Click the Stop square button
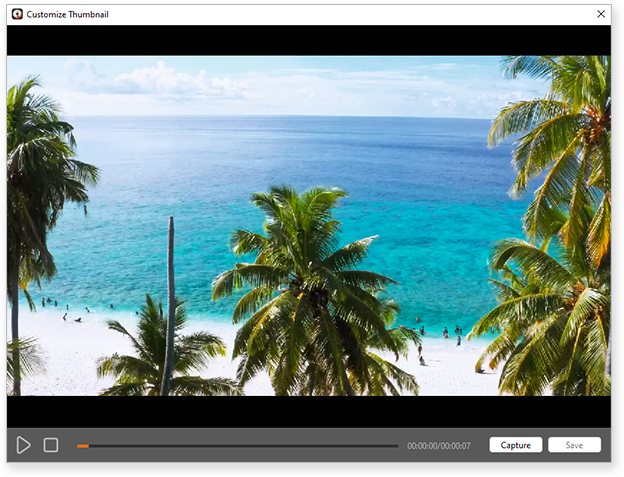 (x=51, y=445)
